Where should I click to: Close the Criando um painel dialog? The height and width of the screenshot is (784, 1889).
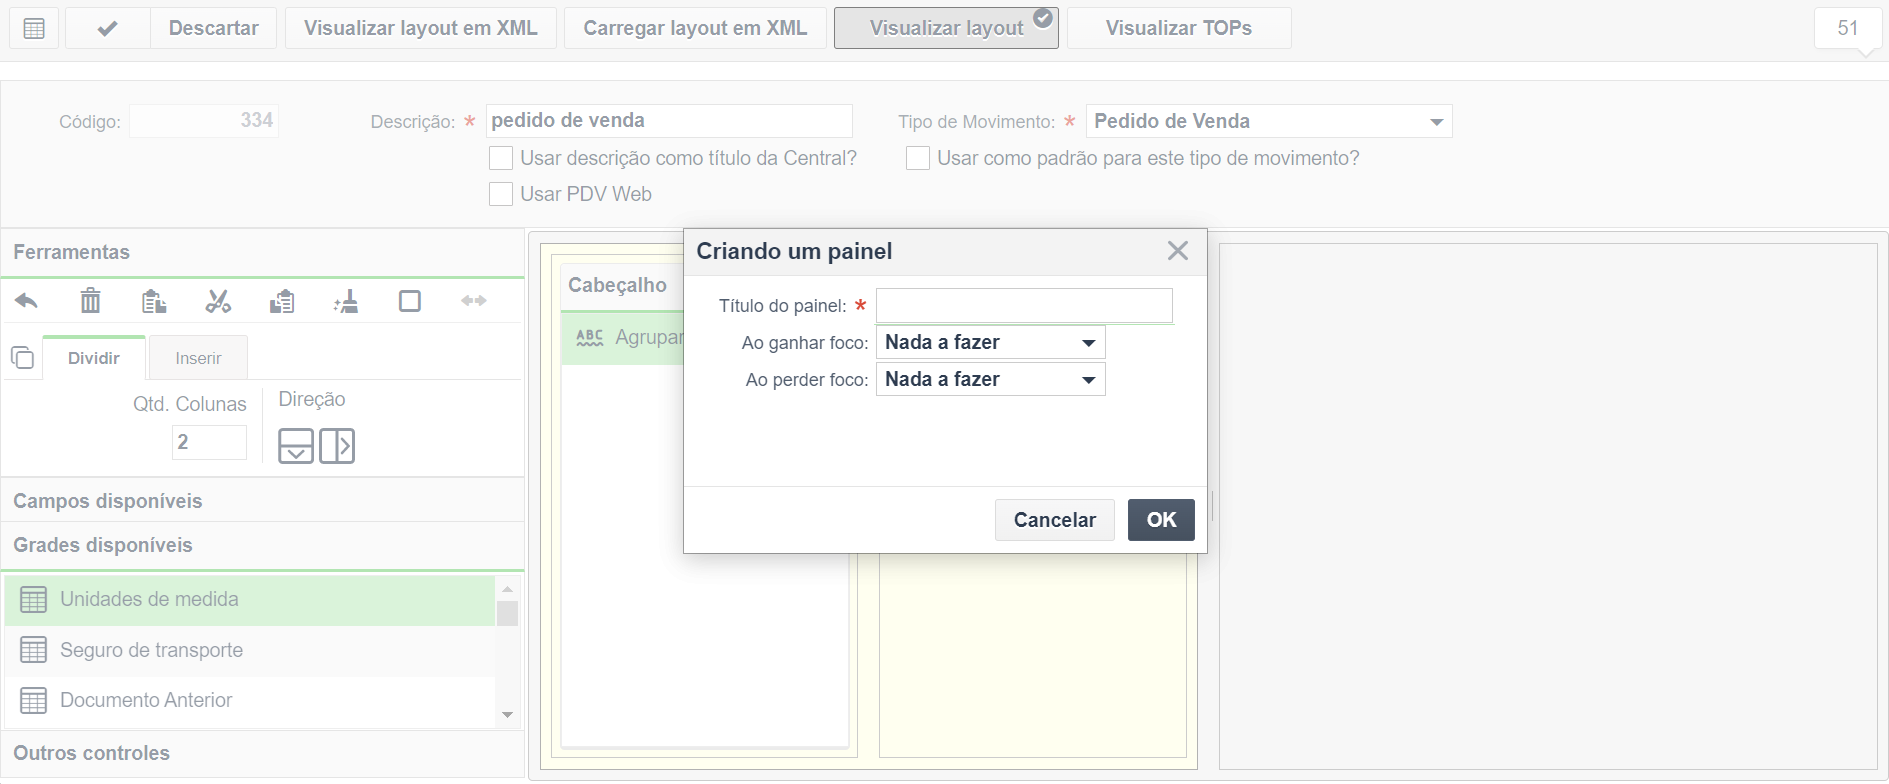coord(1178,251)
